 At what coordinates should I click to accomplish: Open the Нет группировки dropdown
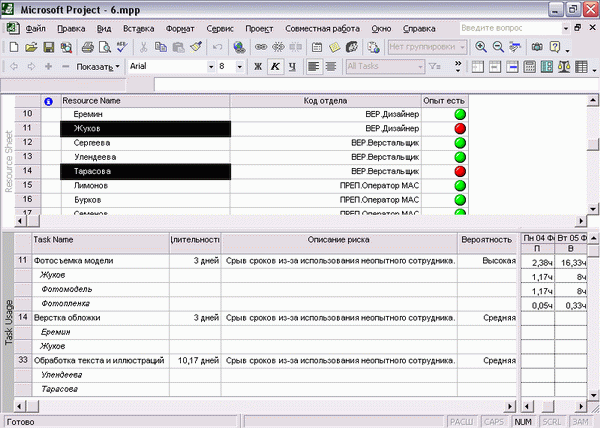[463, 47]
